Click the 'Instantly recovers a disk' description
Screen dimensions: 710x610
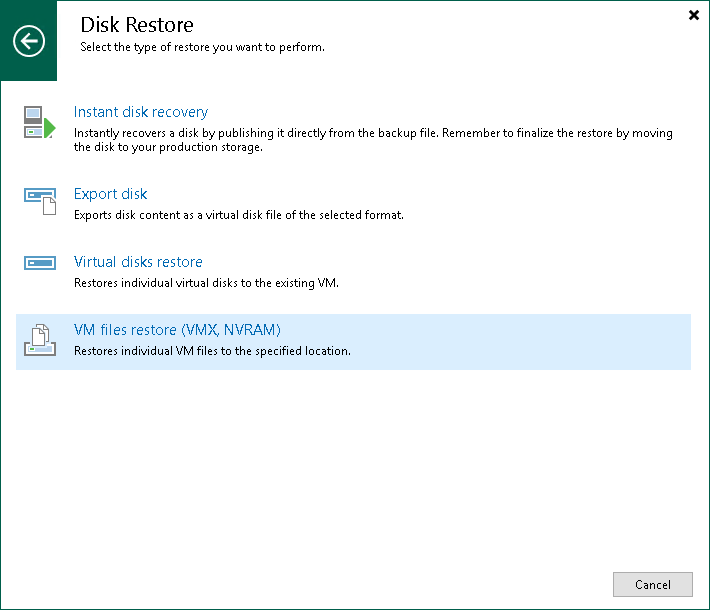[x=373, y=133]
